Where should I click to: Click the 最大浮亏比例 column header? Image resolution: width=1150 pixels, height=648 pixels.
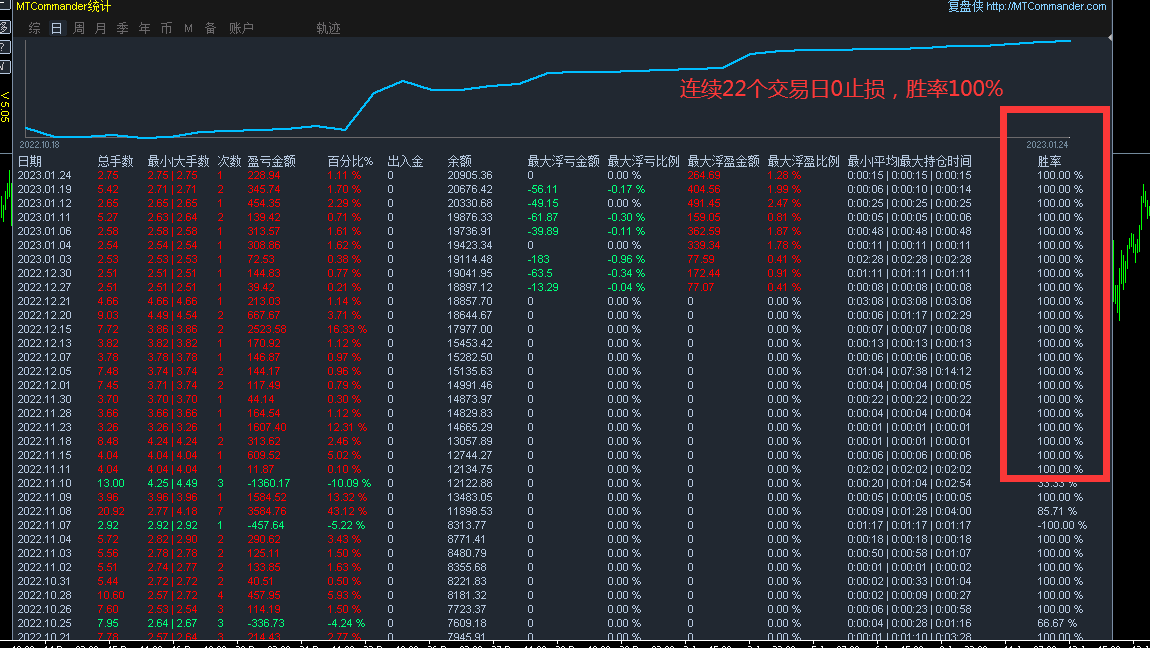pyautogui.click(x=643, y=161)
